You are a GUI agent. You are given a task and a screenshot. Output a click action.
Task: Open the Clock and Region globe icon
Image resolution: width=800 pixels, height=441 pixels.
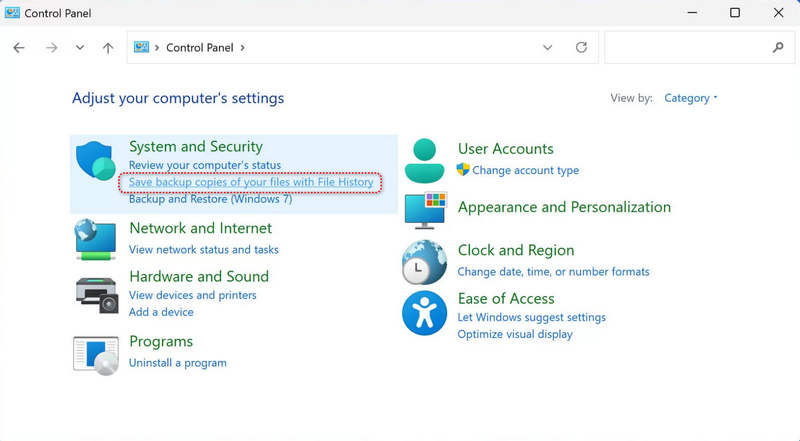click(424, 262)
